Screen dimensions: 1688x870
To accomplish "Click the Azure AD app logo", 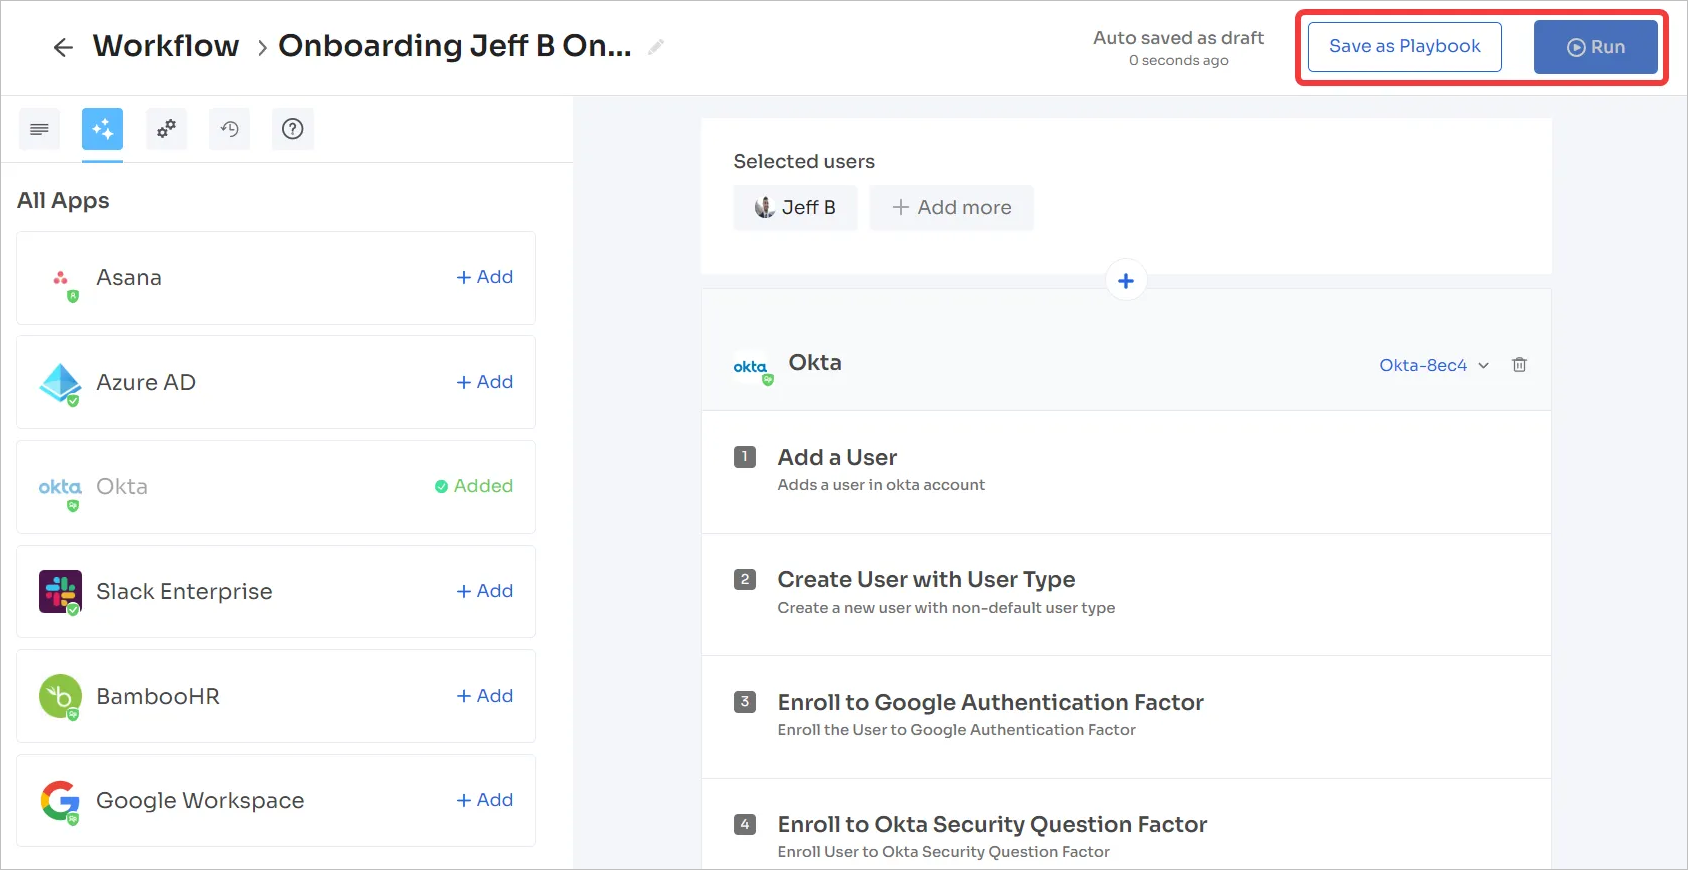I will click(x=60, y=384).
